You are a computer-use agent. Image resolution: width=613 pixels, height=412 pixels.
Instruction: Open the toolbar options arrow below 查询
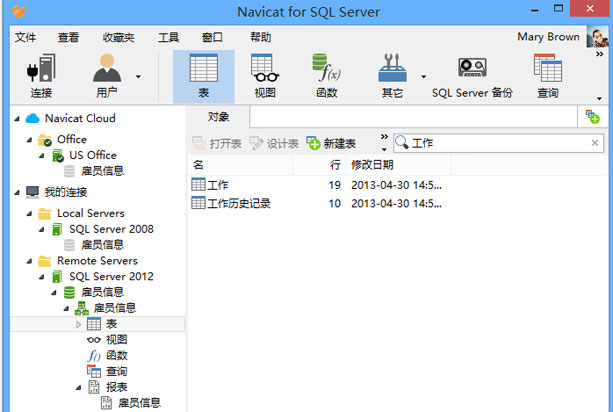pyautogui.click(x=599, y=99)
